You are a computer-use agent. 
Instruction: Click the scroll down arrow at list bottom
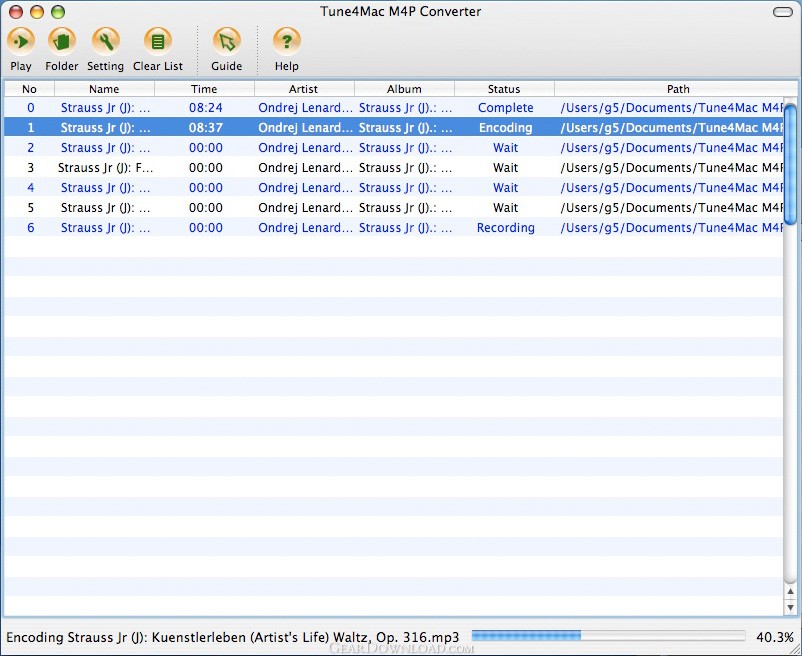click(791, 607)
